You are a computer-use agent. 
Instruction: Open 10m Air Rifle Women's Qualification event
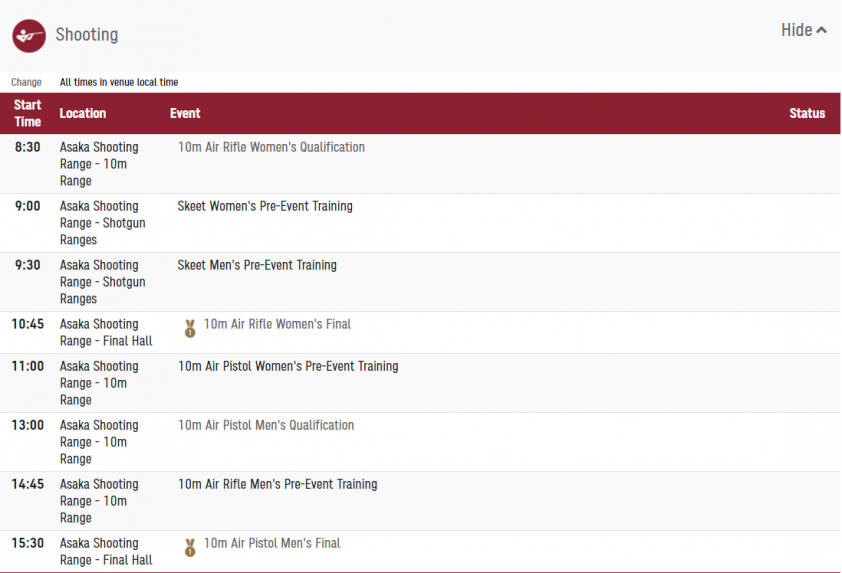[271, 147]
